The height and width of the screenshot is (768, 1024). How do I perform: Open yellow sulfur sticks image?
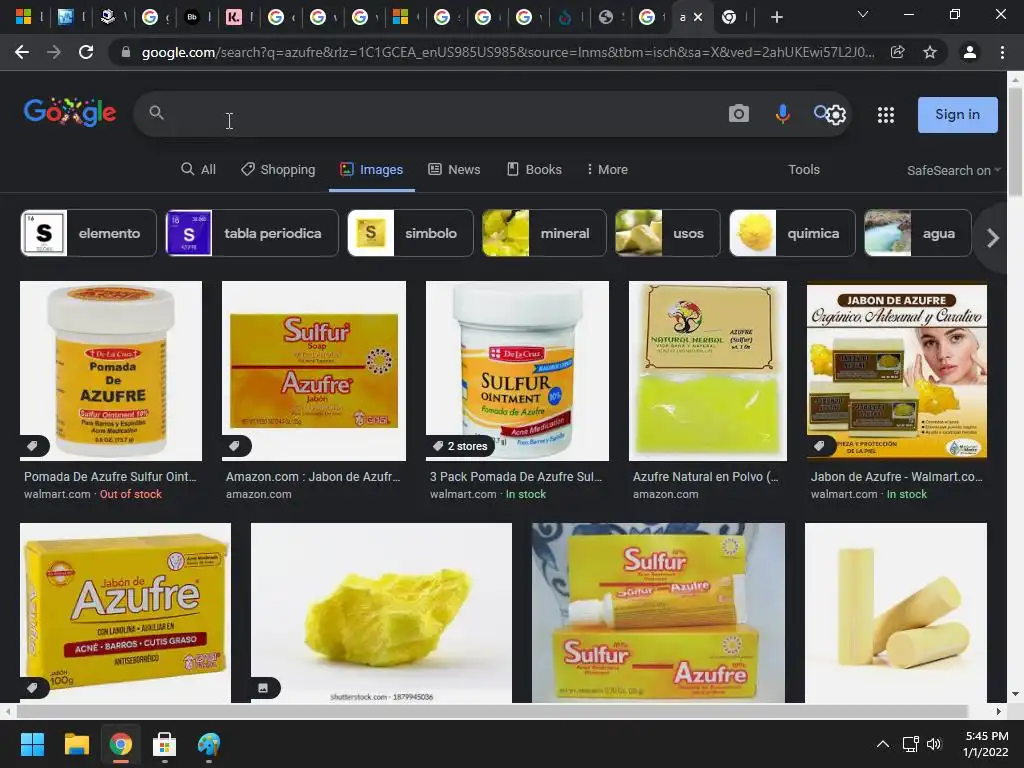(x=895, y=613)
